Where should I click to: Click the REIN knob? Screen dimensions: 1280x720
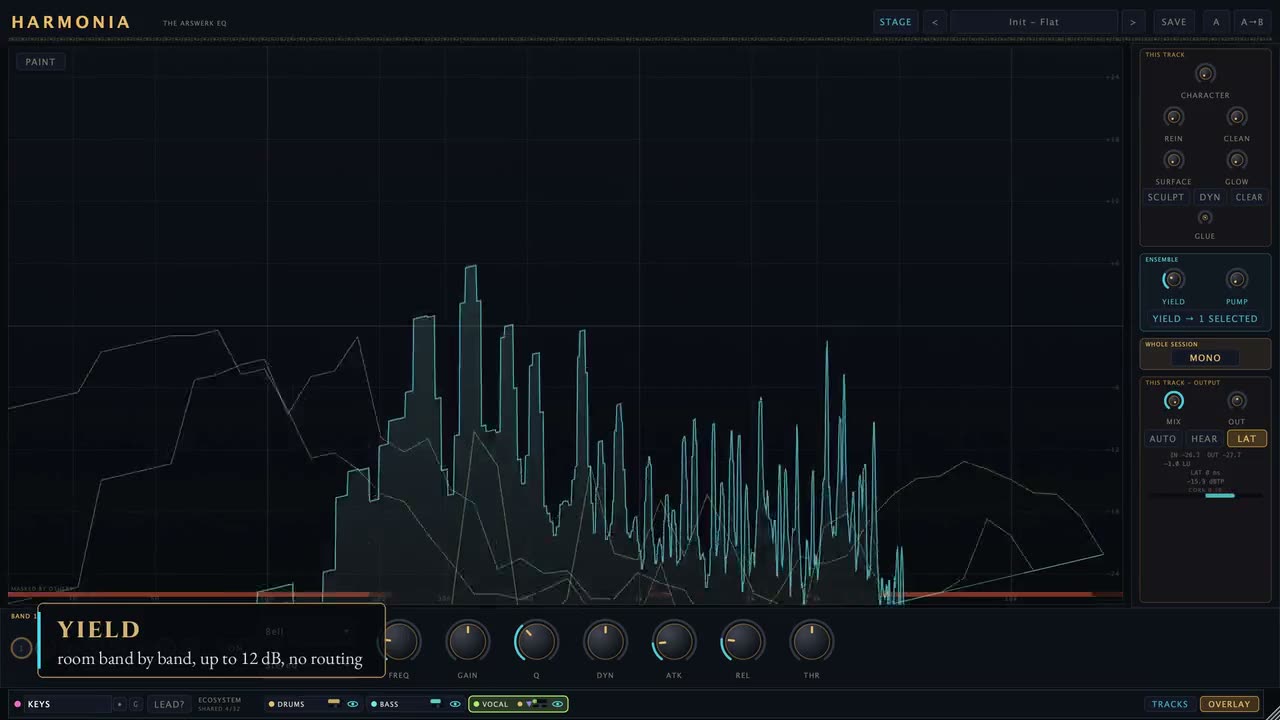[x=1173, y=117]
